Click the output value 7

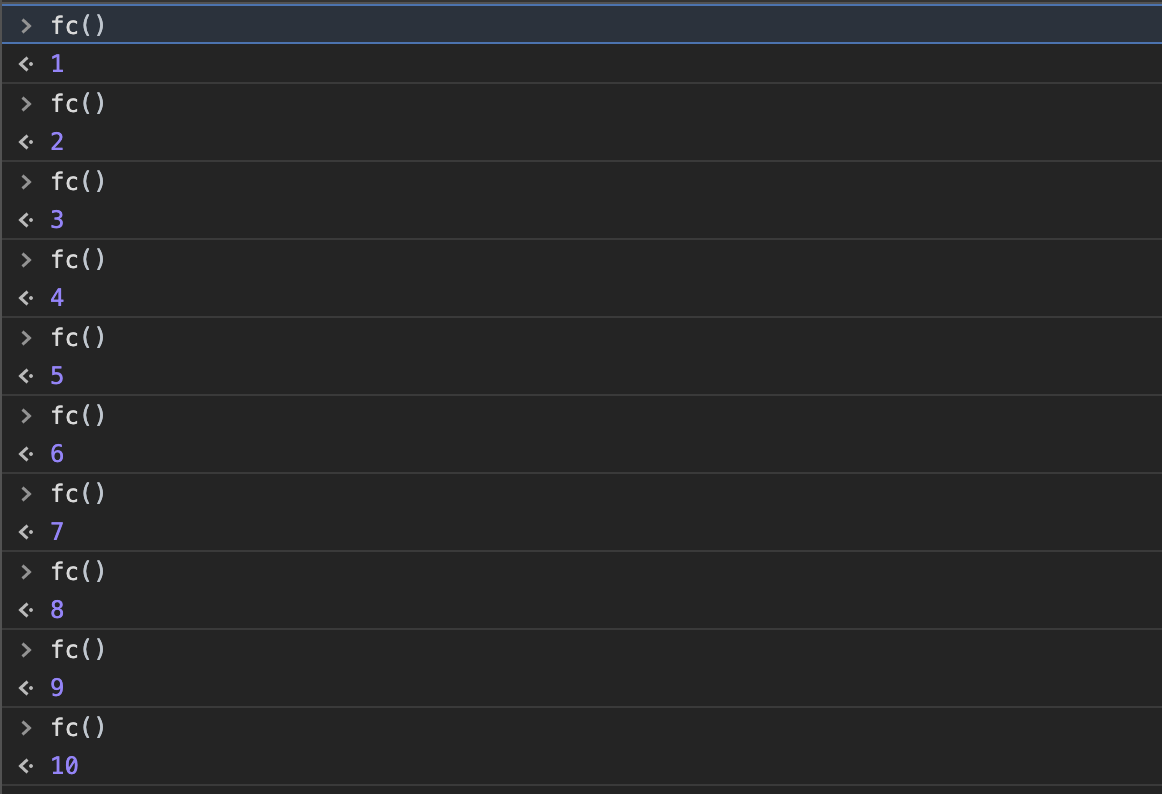(57, 532)
